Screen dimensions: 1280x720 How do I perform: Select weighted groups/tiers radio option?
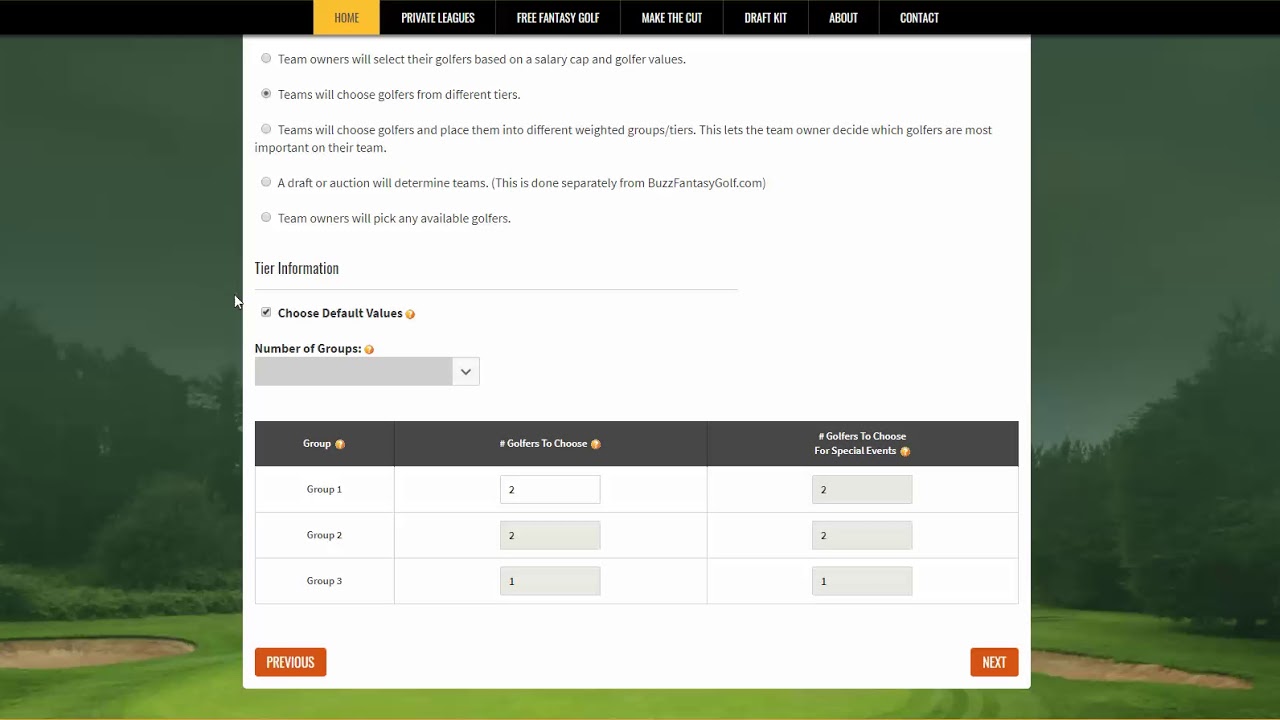click(266, 129)
